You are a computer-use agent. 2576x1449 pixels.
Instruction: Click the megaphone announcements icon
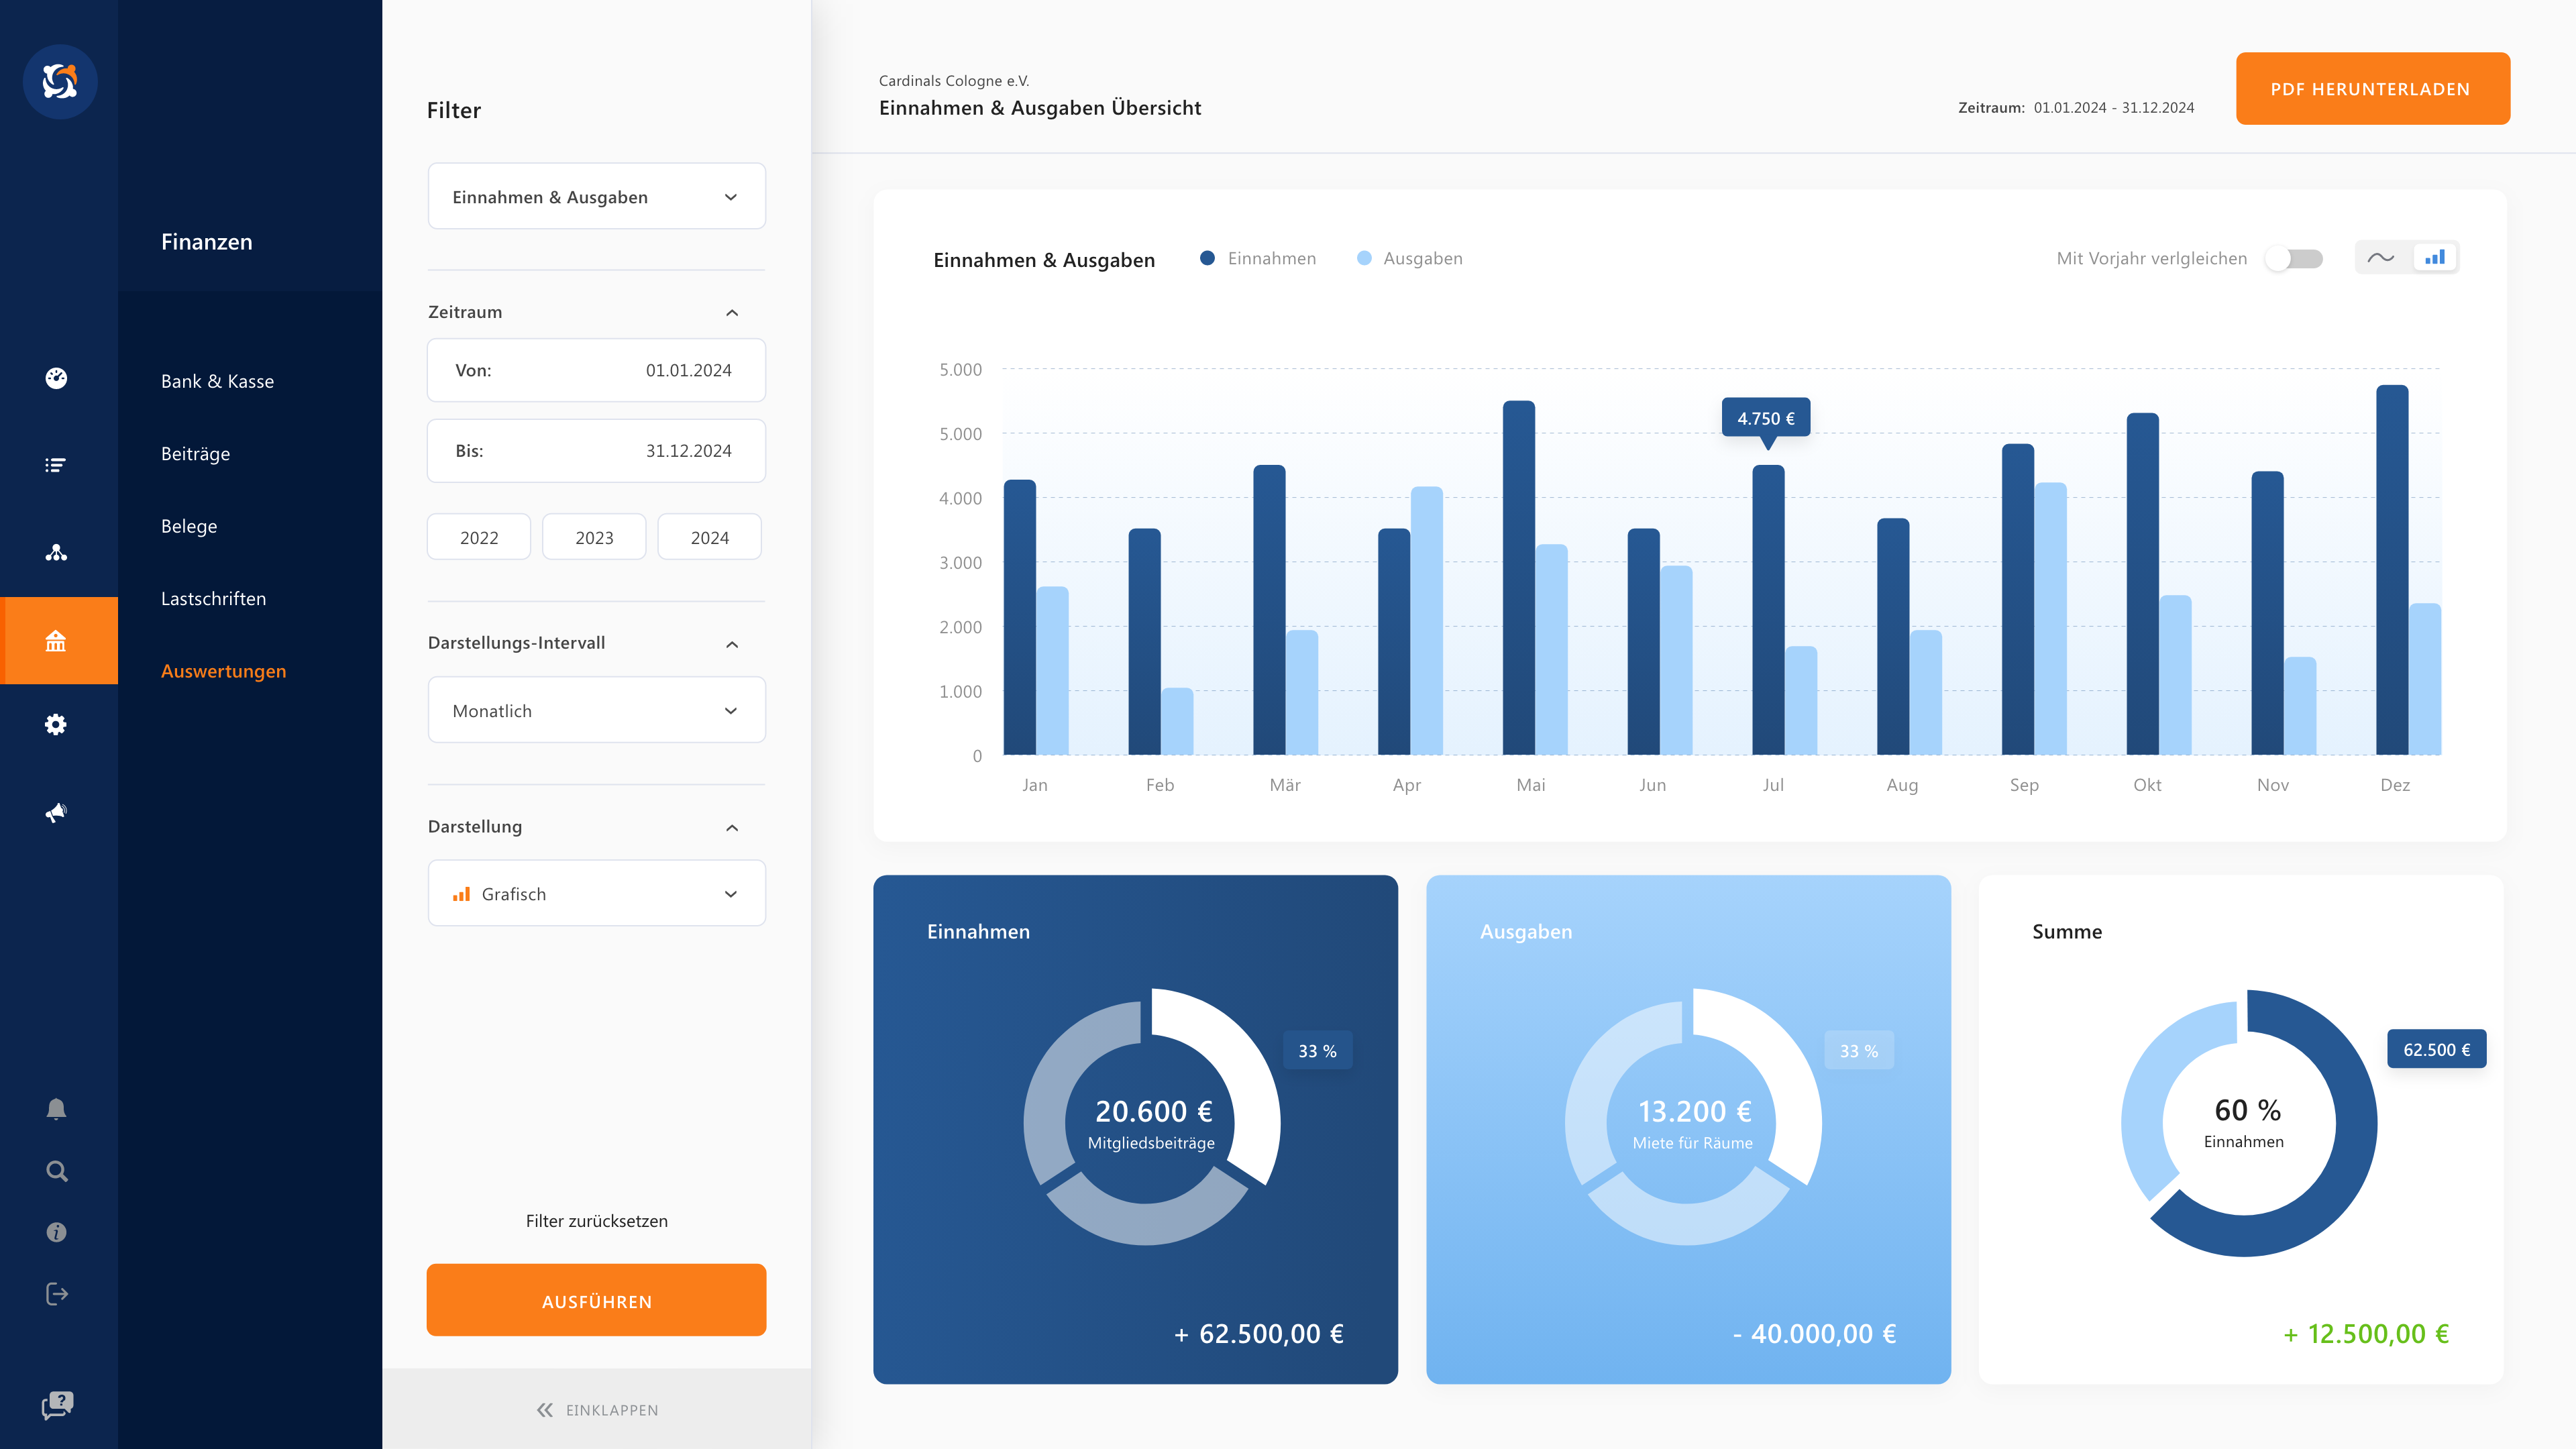tap(56, 812)
